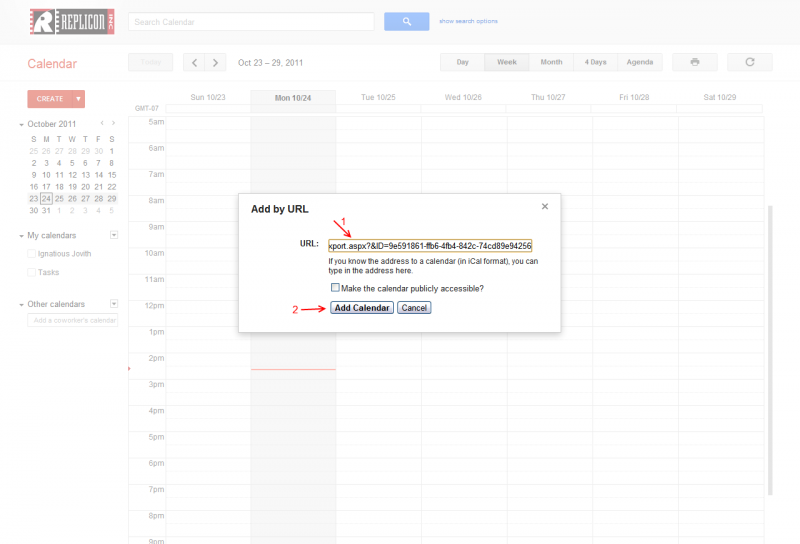Go to previous week arrow

pyautogui.click(x=194, y=62)
